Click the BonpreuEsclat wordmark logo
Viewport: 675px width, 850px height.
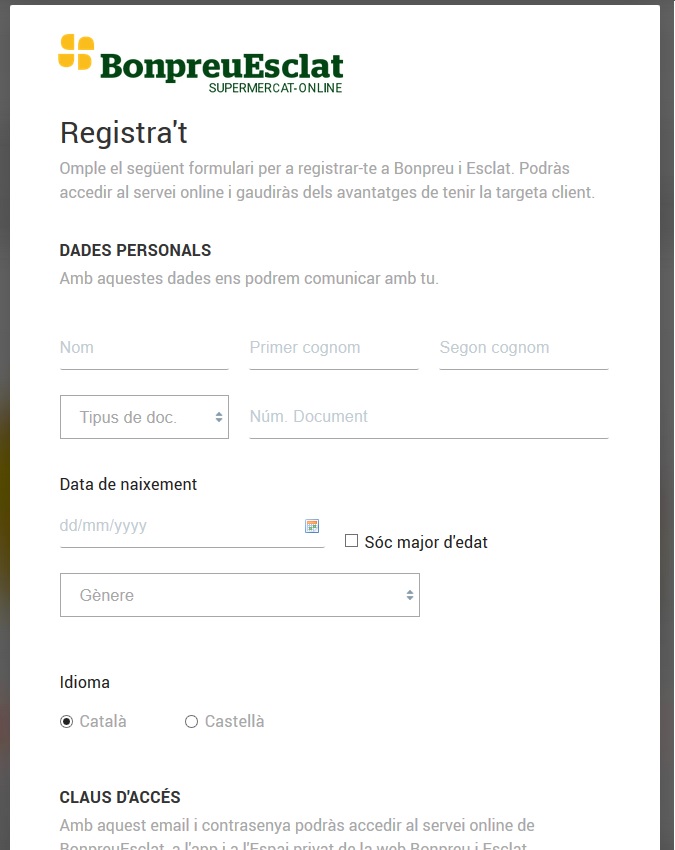221,66
